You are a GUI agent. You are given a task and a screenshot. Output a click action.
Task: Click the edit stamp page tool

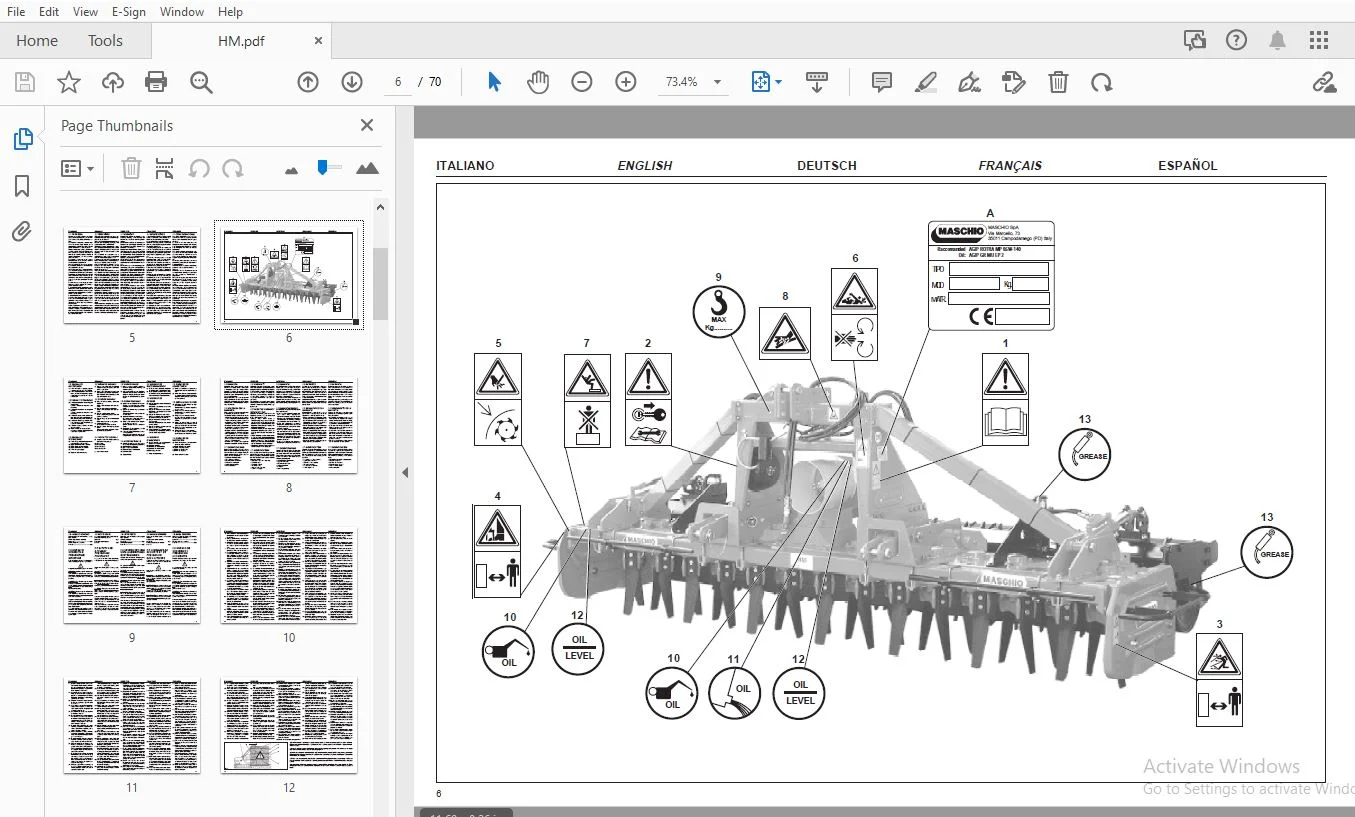point(1013,82)
